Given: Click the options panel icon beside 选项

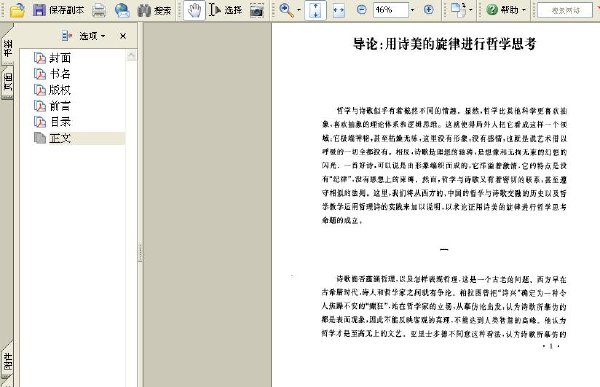Looking at the screenshot, I should tap(67, 36).
